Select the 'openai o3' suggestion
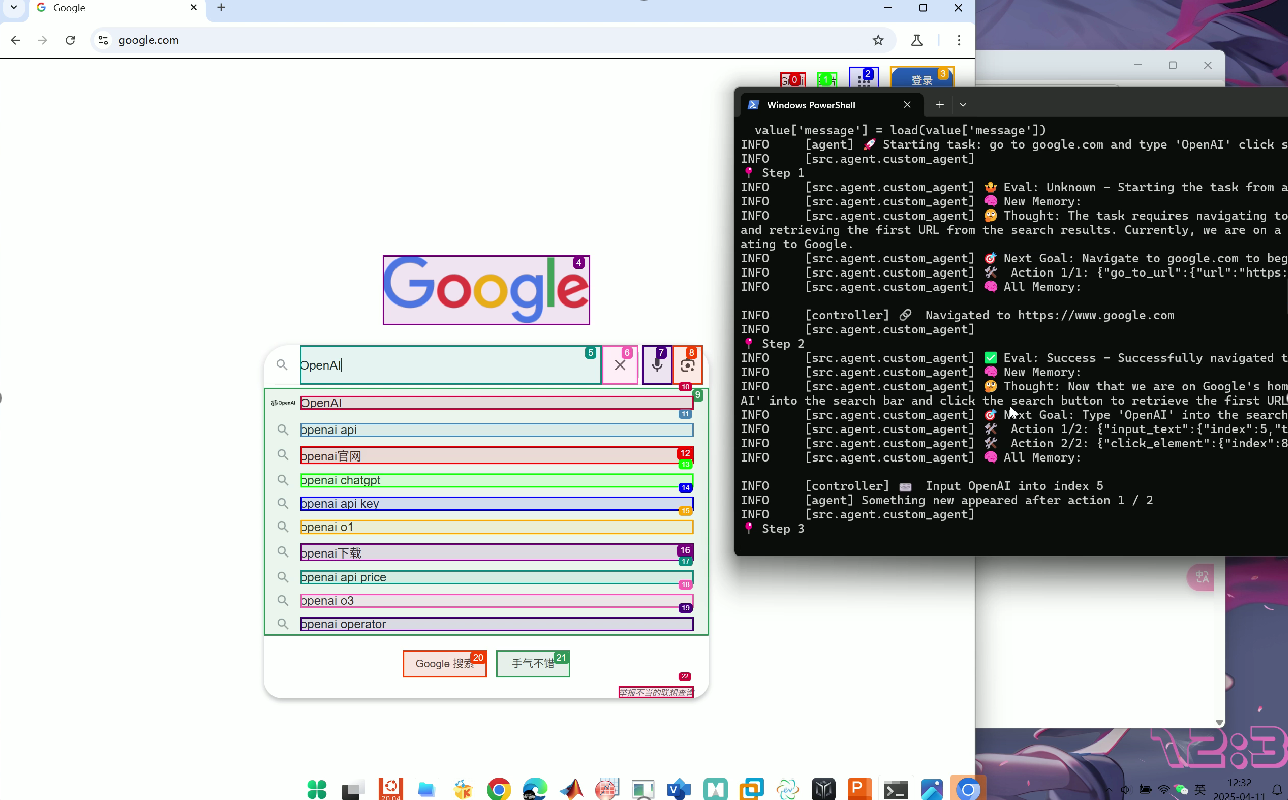 (496, 601)
